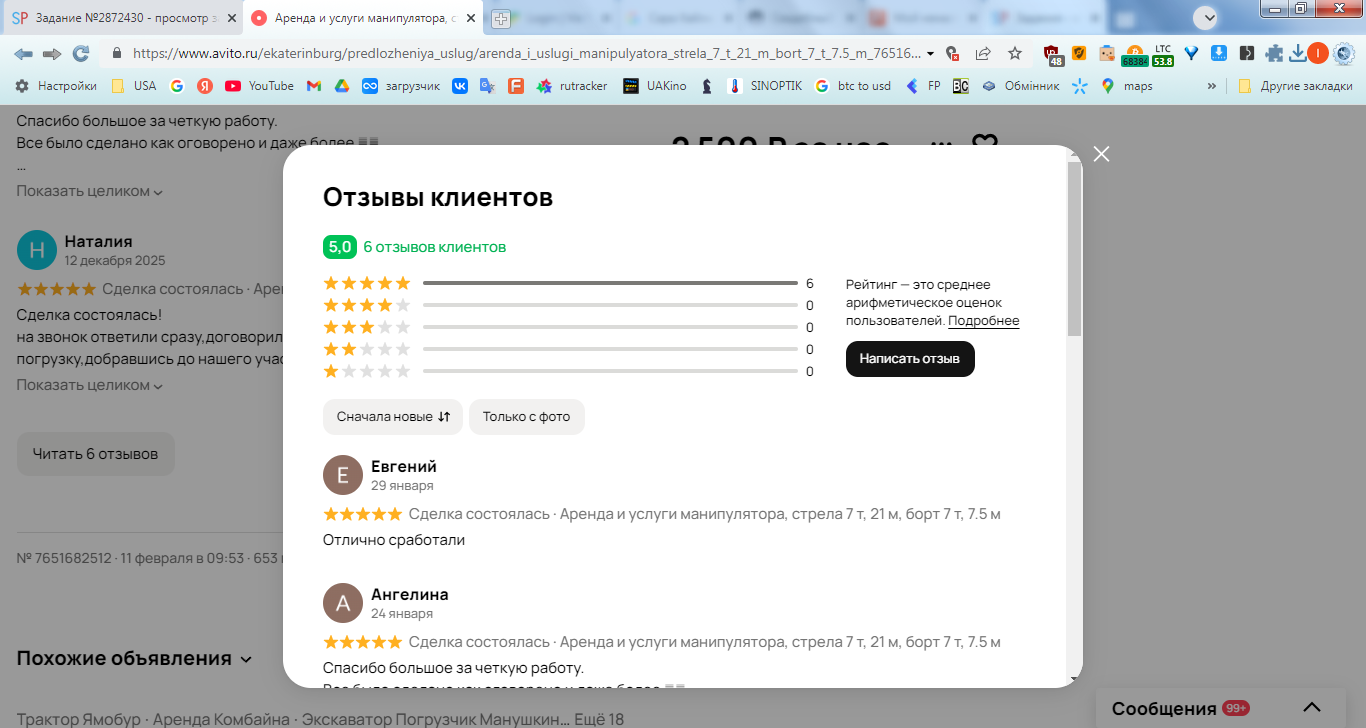This screenshot has width=1366, height=728.
Task: Open the "Сначала новые" sort dropdown
Action: [x=393, y=417]
